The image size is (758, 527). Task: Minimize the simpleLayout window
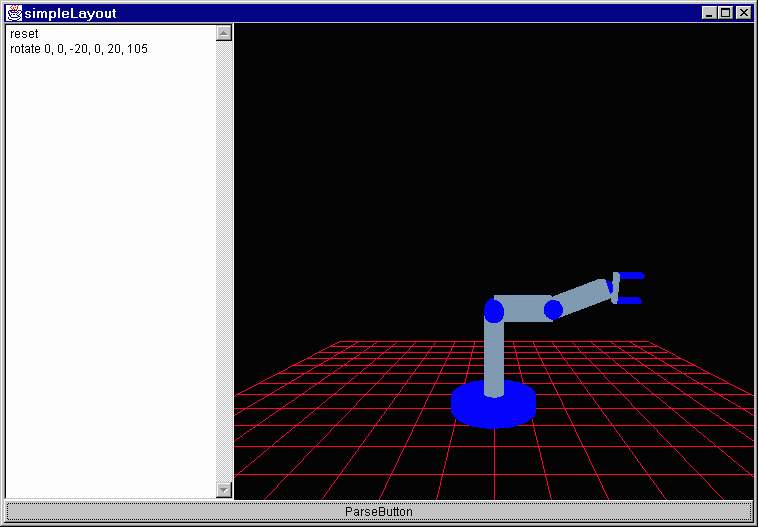[709, 13]
